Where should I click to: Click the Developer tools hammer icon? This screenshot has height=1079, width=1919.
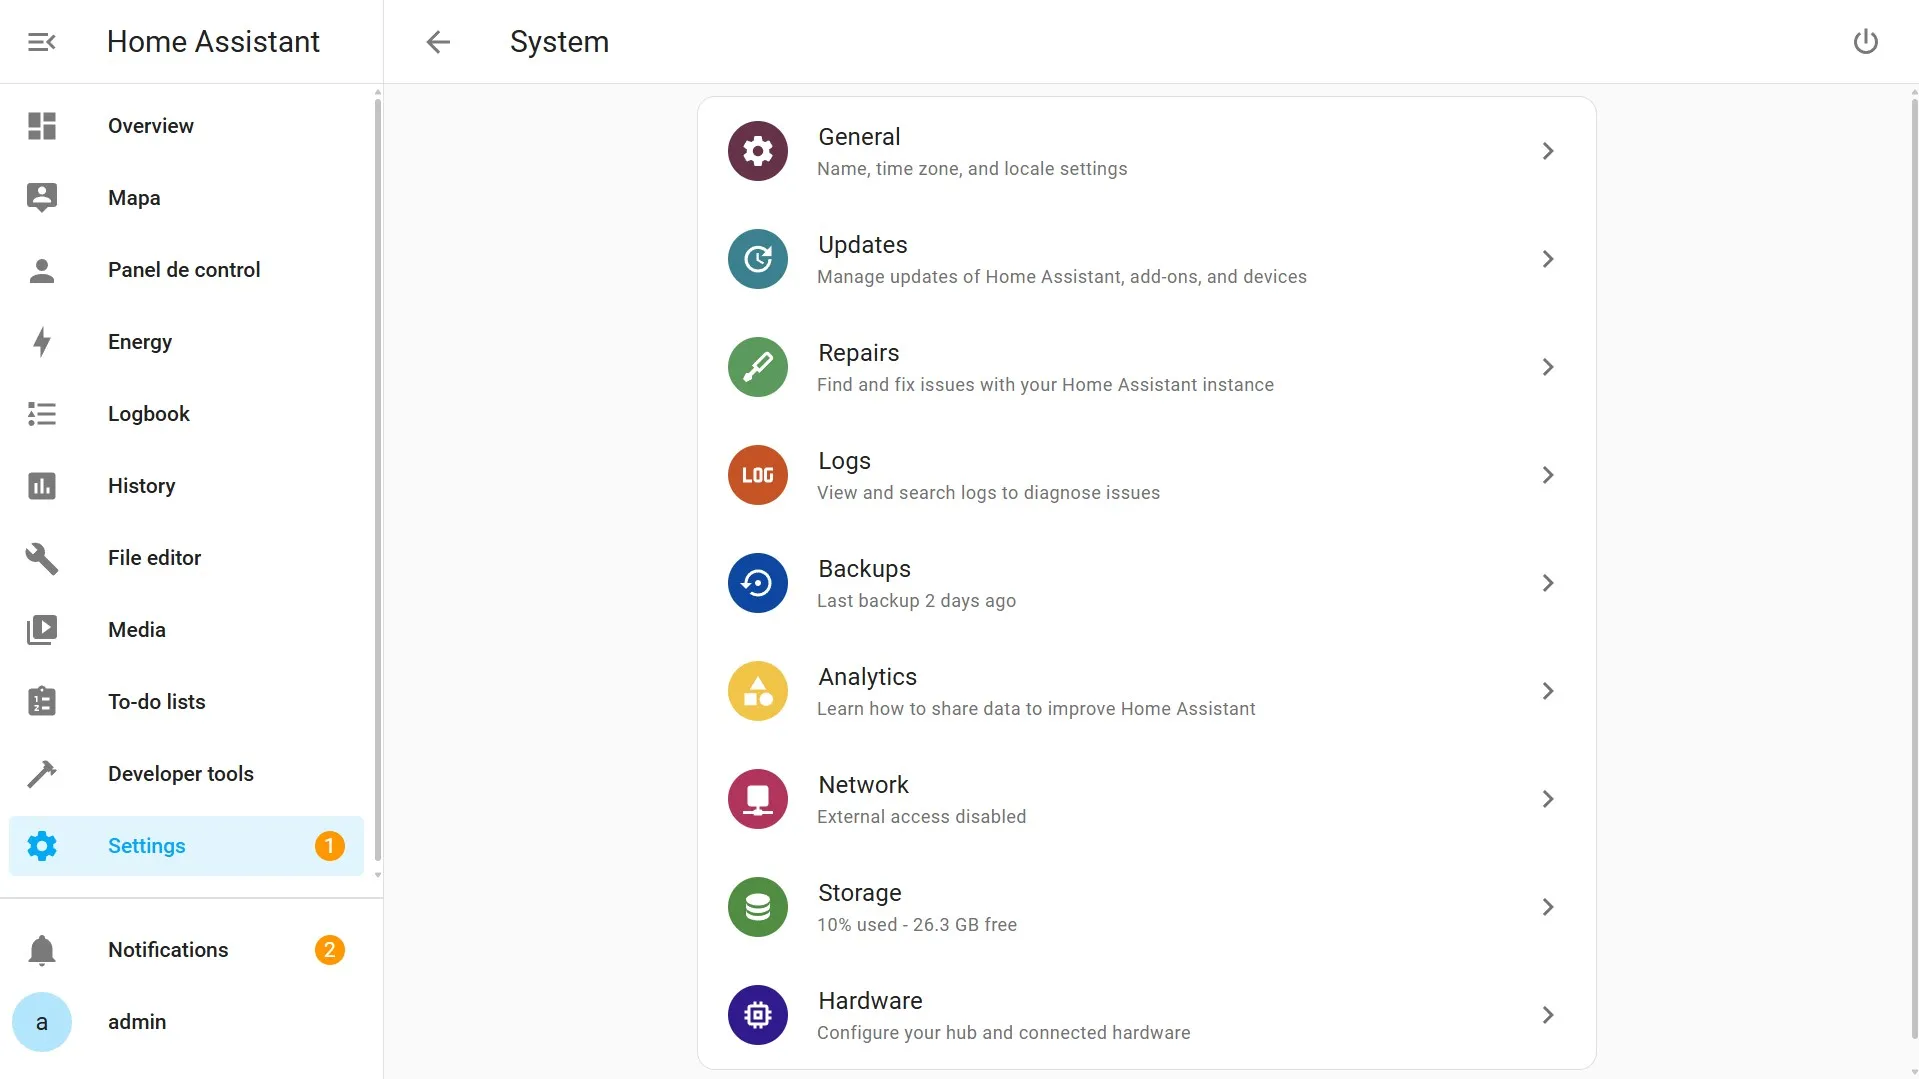(42, 774)
